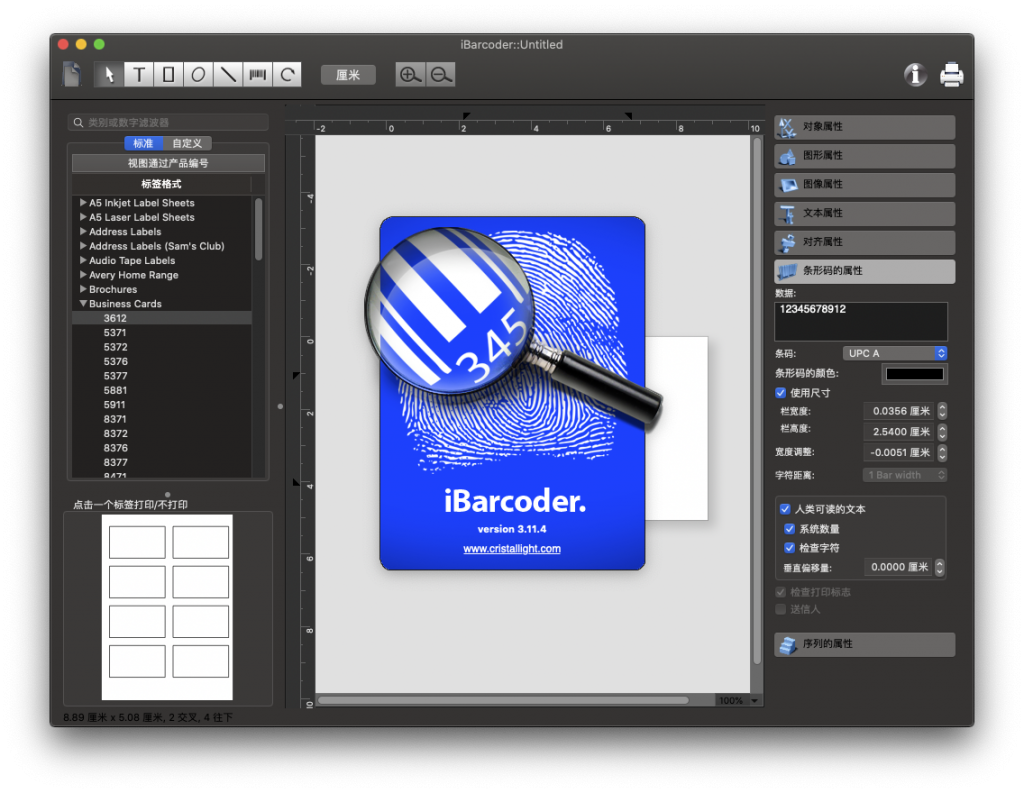Viewport: 1024px width, 793px height.
Task: Open the 文本属性 section
Action: tap(865, 214)
